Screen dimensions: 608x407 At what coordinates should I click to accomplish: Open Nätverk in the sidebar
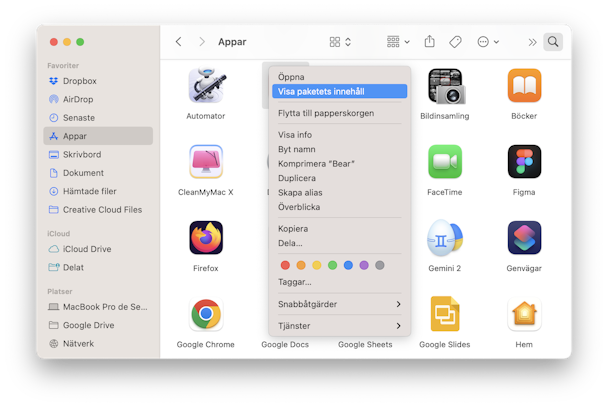click(98, 344)
